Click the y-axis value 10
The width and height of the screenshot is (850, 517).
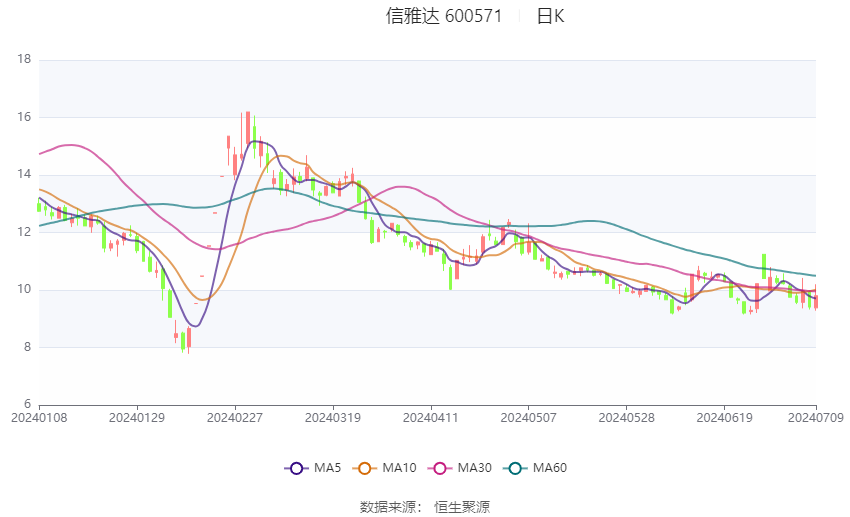(x=24, y=289)
